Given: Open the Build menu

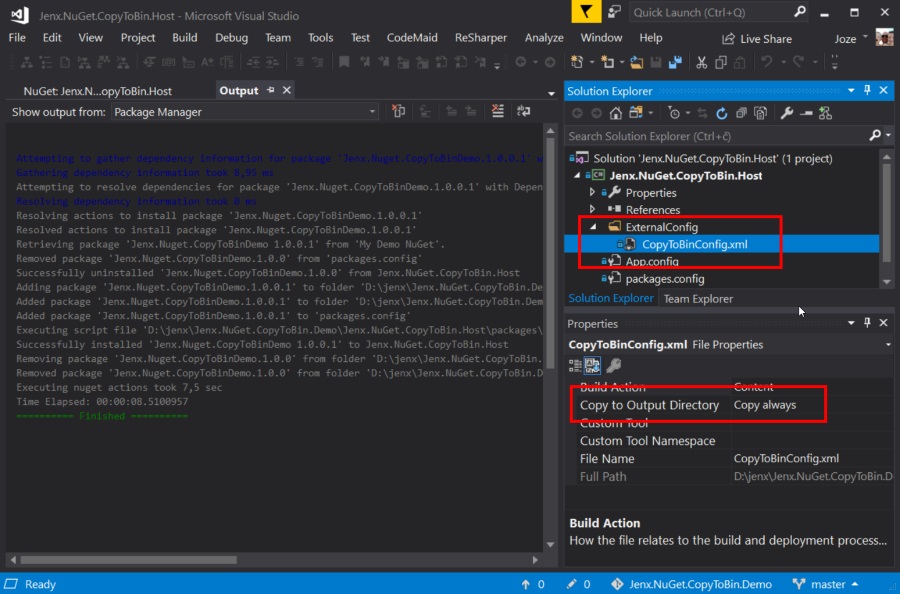Looking at the screenshot, I should [184, 38].
